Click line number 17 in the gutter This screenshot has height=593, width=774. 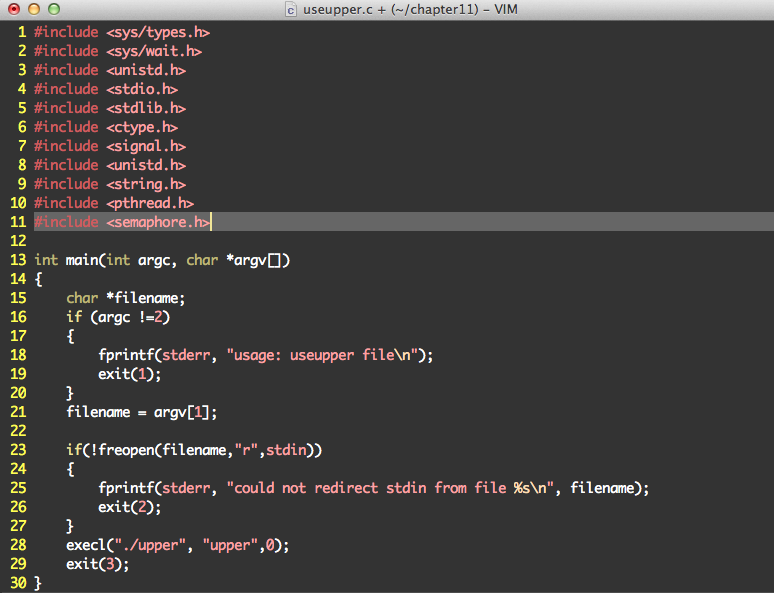(18, 336)
